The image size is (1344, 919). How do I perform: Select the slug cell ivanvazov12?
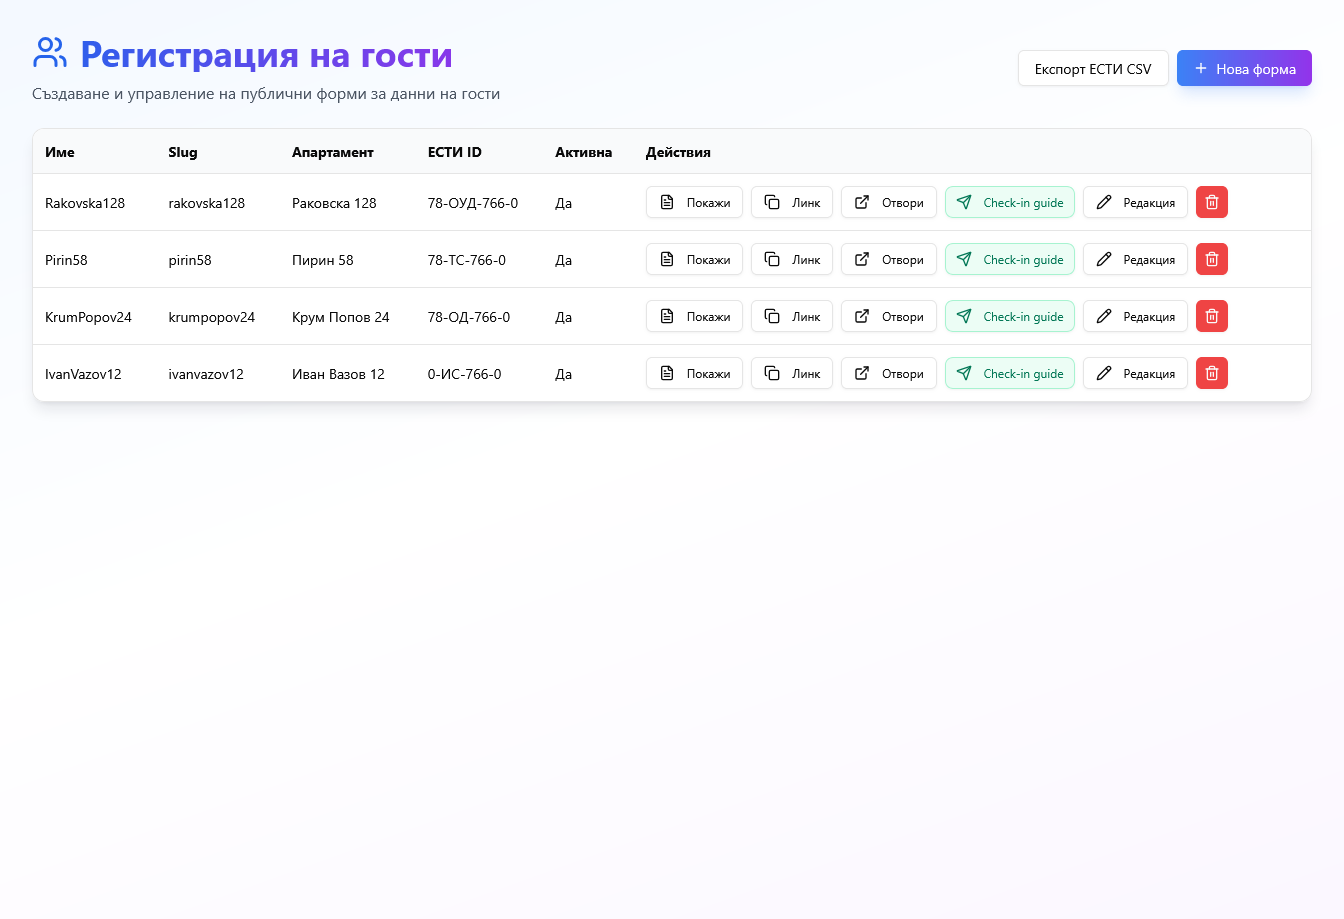[x=206, y=374]
